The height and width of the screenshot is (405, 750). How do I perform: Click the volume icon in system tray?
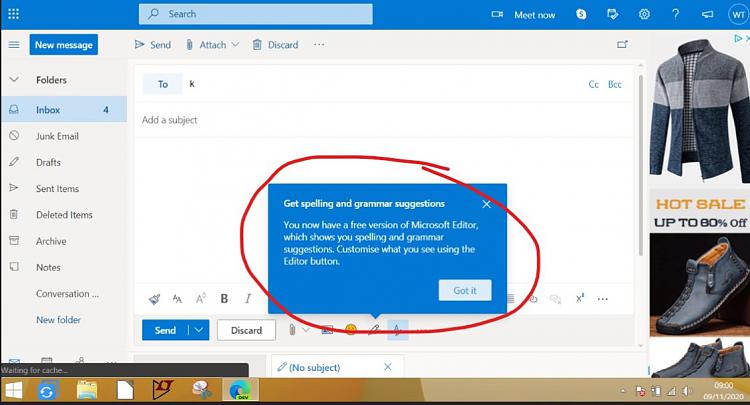686,391
